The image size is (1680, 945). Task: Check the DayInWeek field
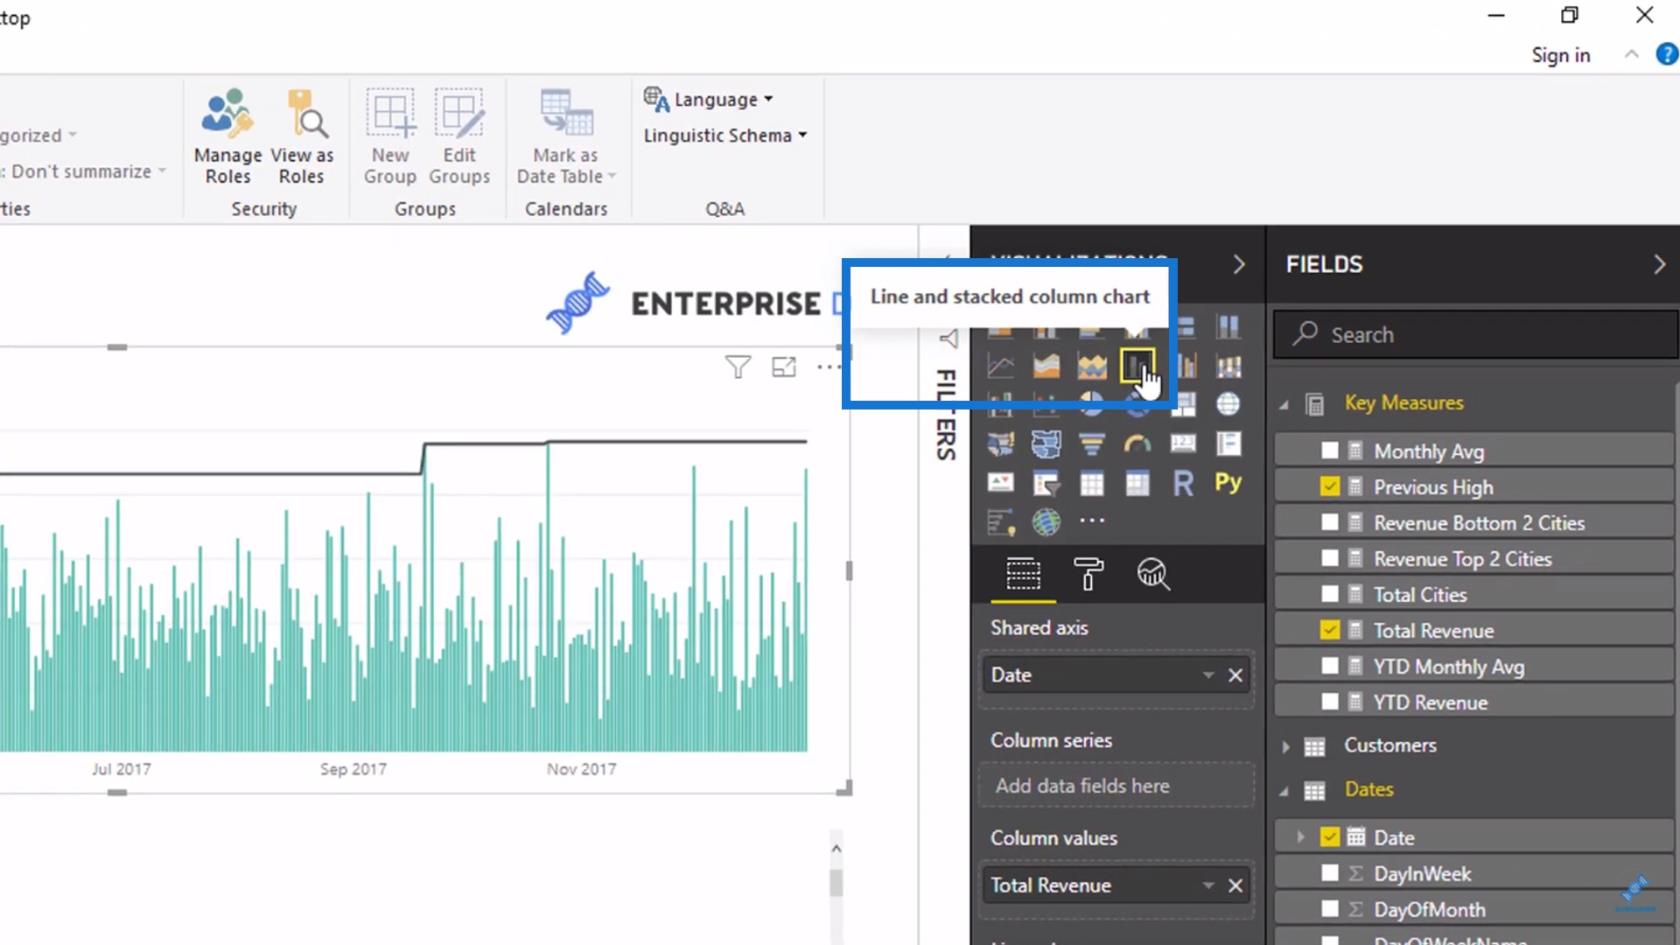(x=1329, y=873)
